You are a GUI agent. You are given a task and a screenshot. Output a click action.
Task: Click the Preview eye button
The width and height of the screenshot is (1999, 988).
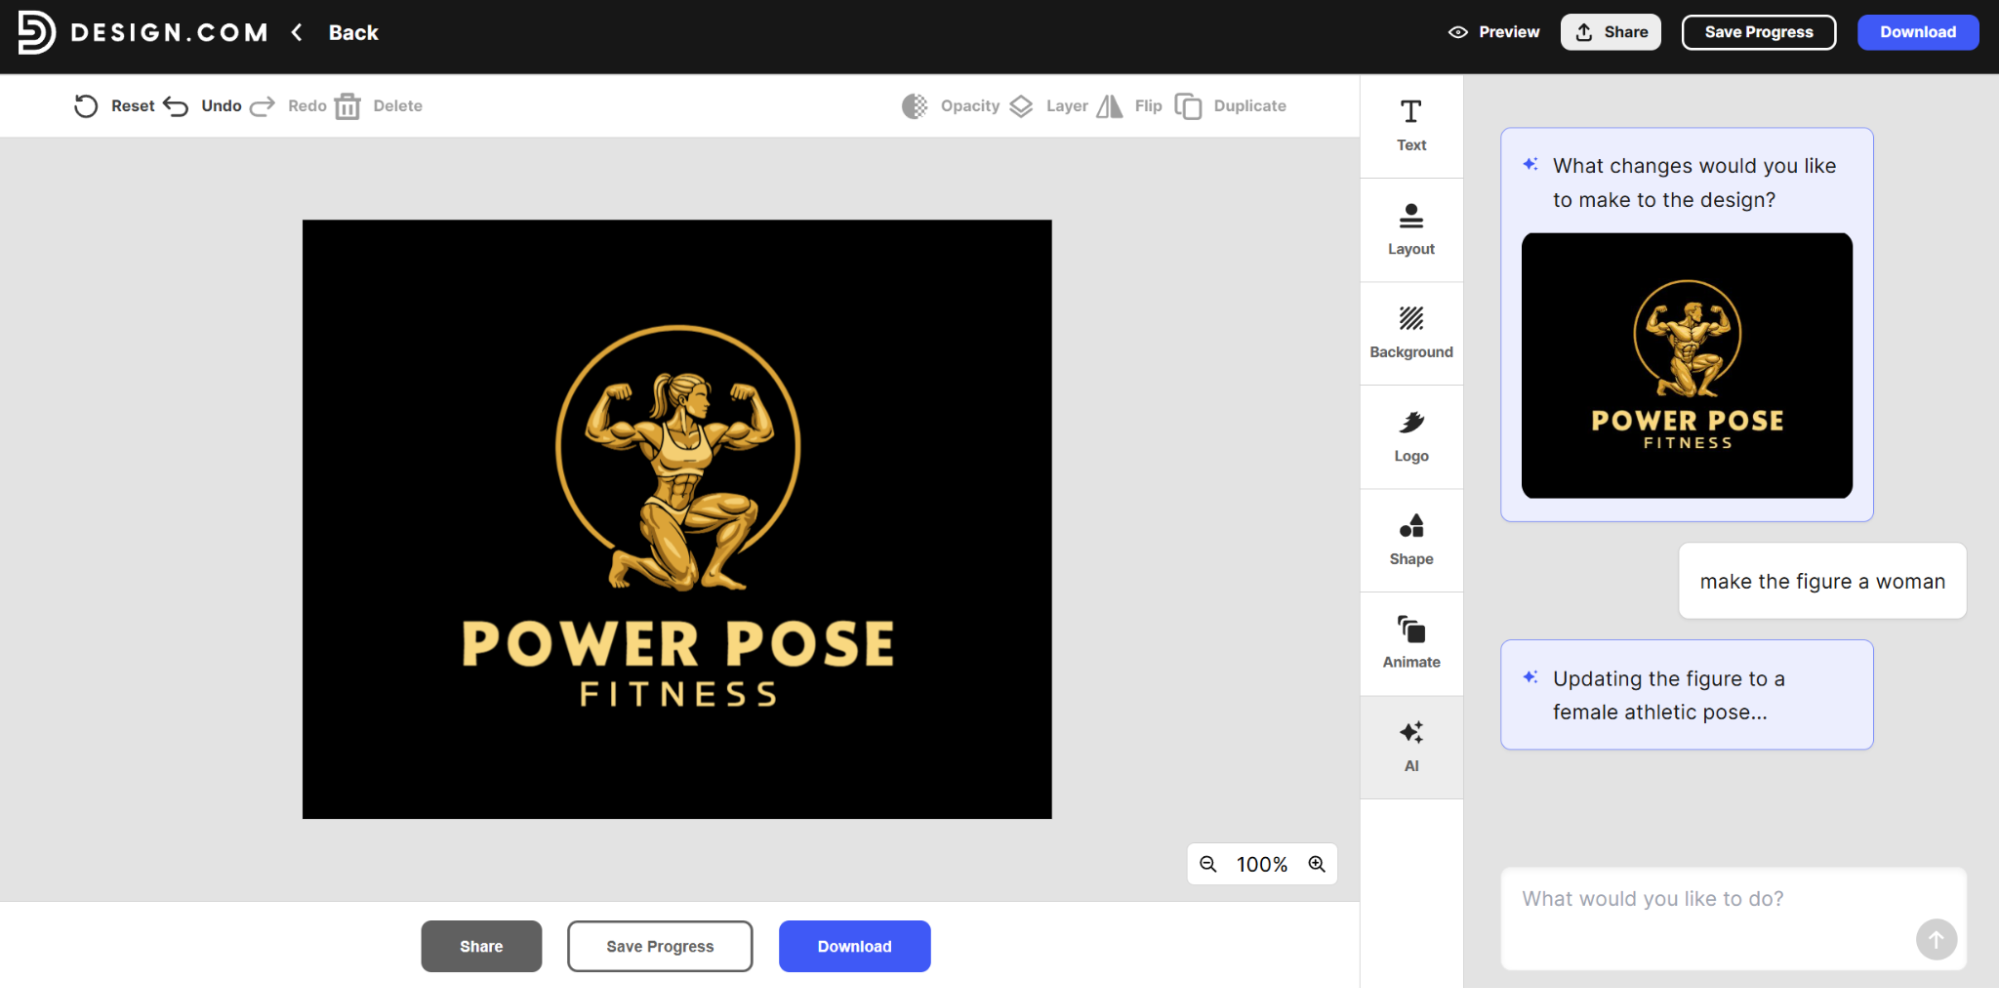coord(1494,32)
